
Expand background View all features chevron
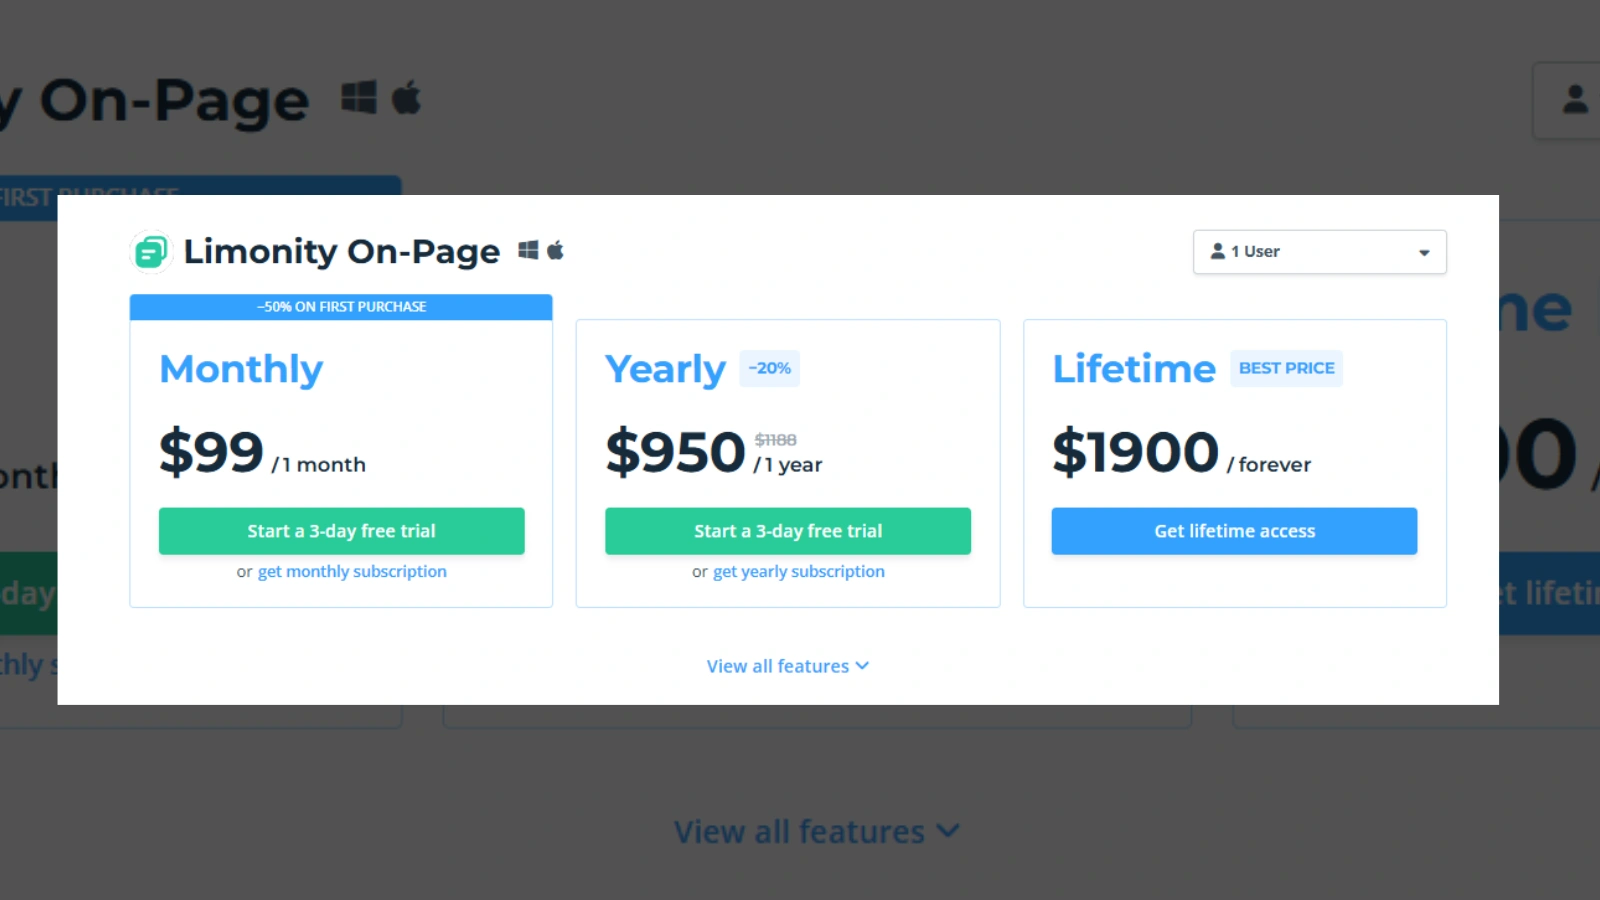[949, 831]
